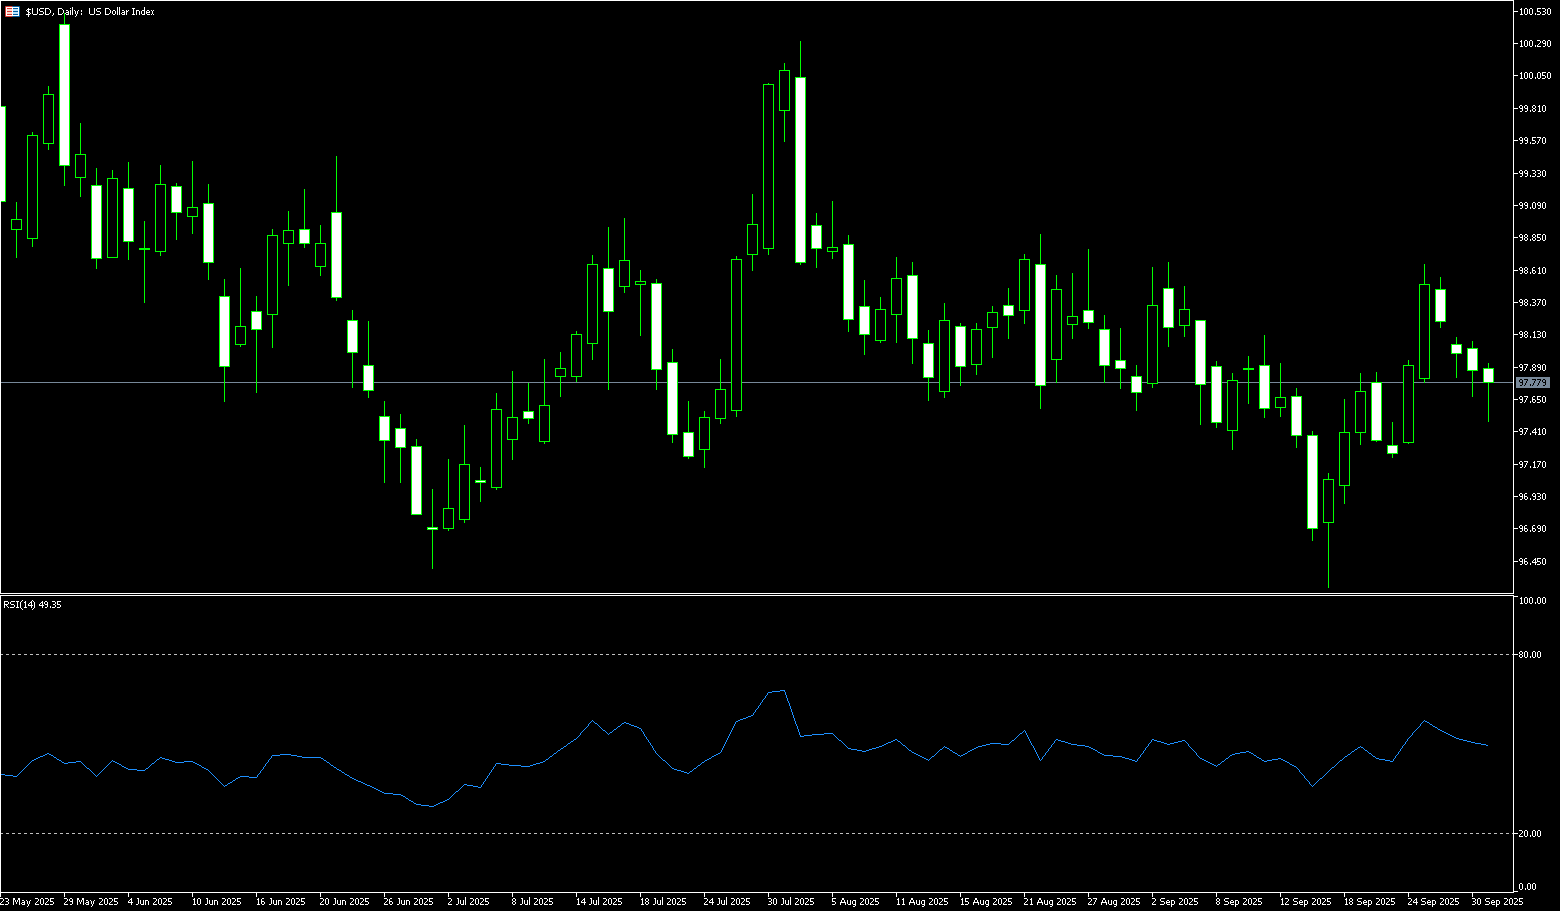Click the 96.450 price axis label
This screenshot has height=911, width=1560.
tap(1533, 562)
